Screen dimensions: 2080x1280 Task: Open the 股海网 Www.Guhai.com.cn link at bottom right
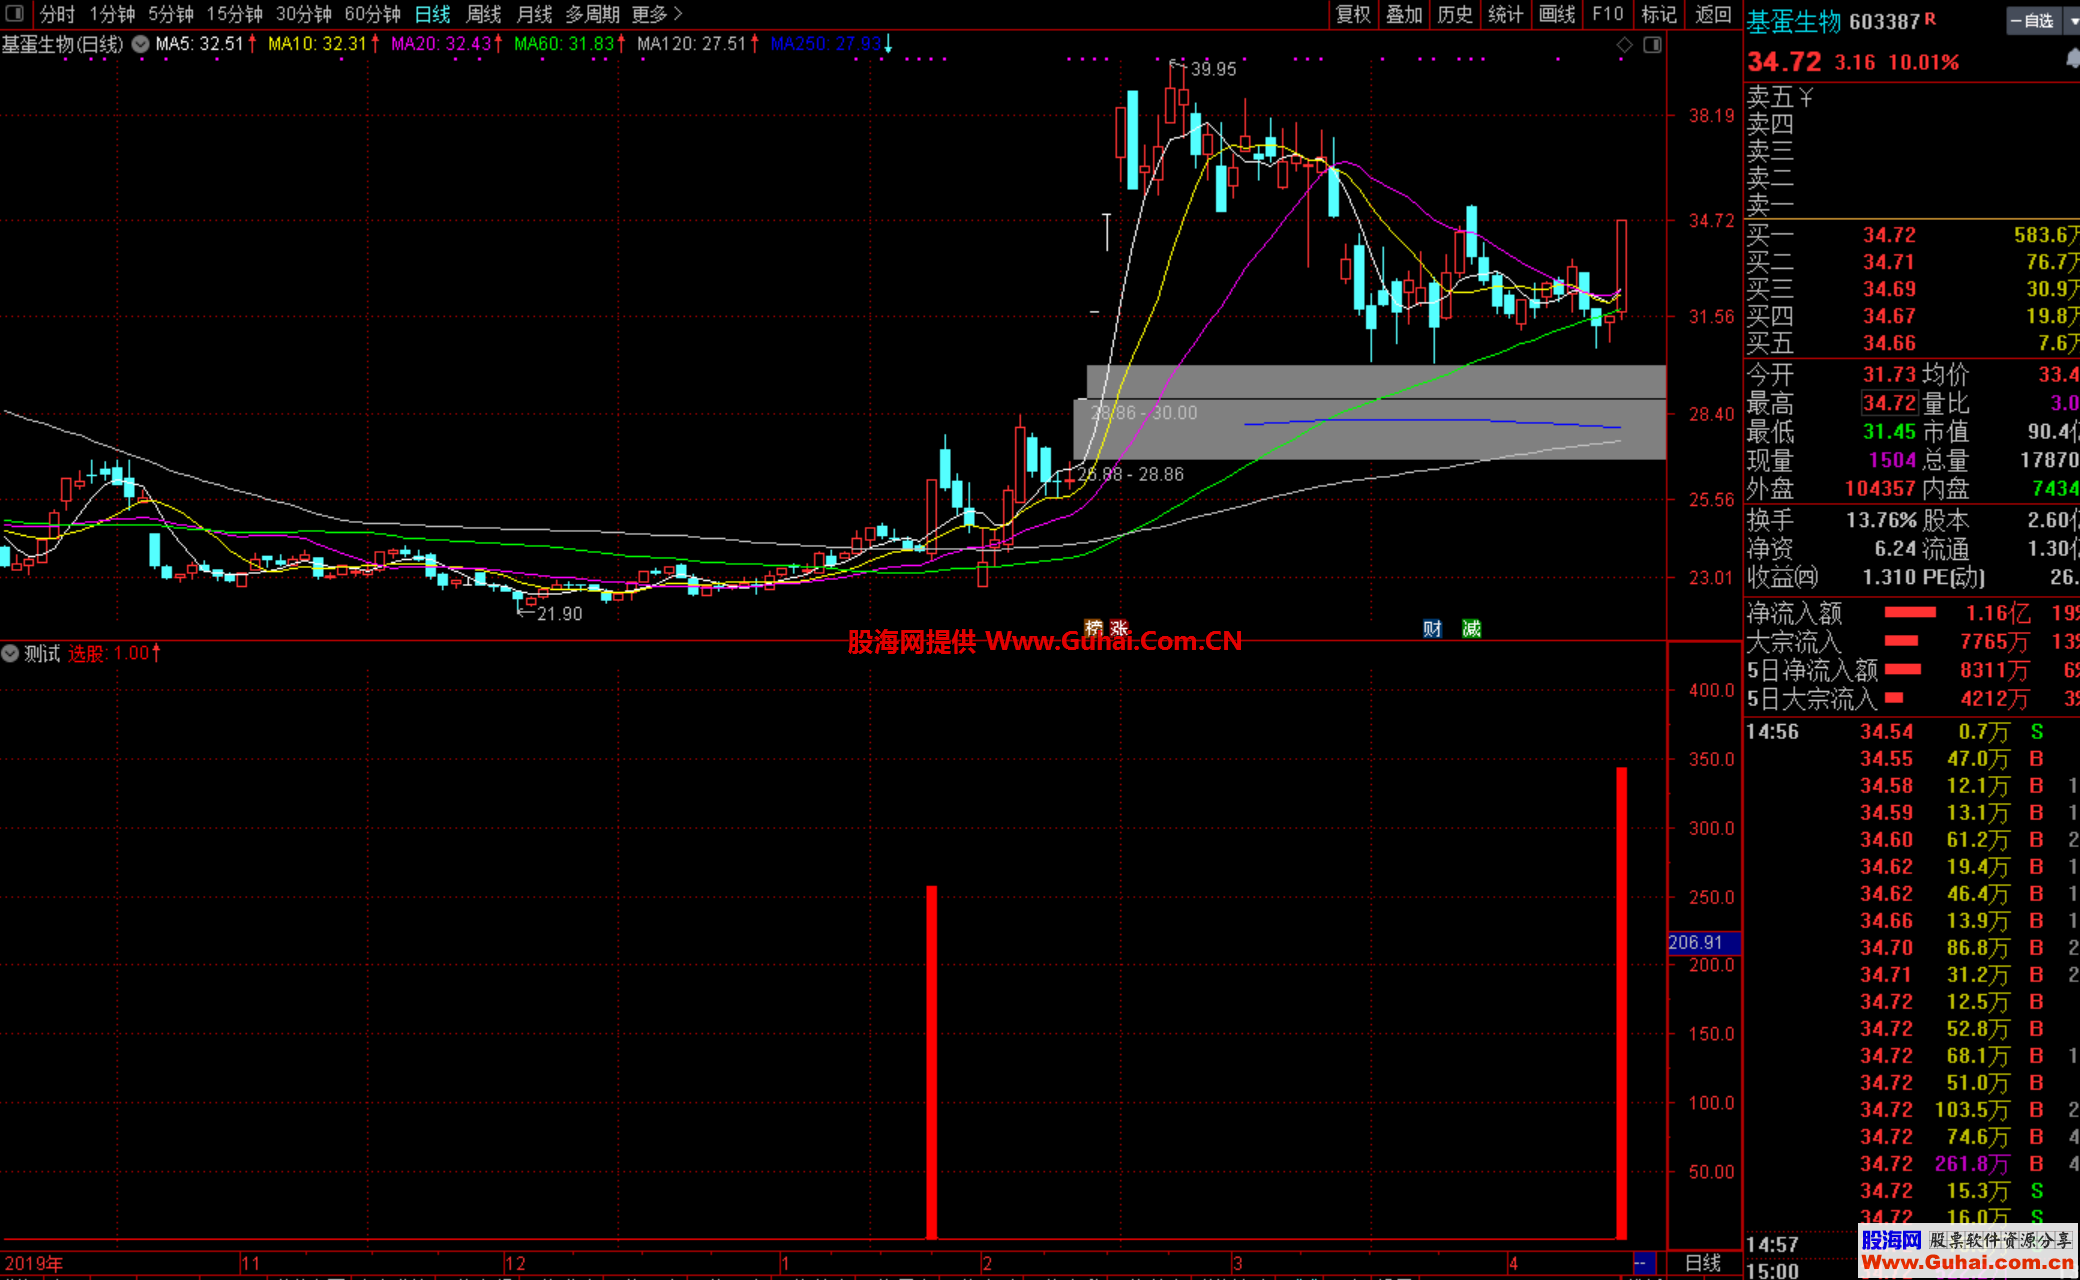1967,1251
